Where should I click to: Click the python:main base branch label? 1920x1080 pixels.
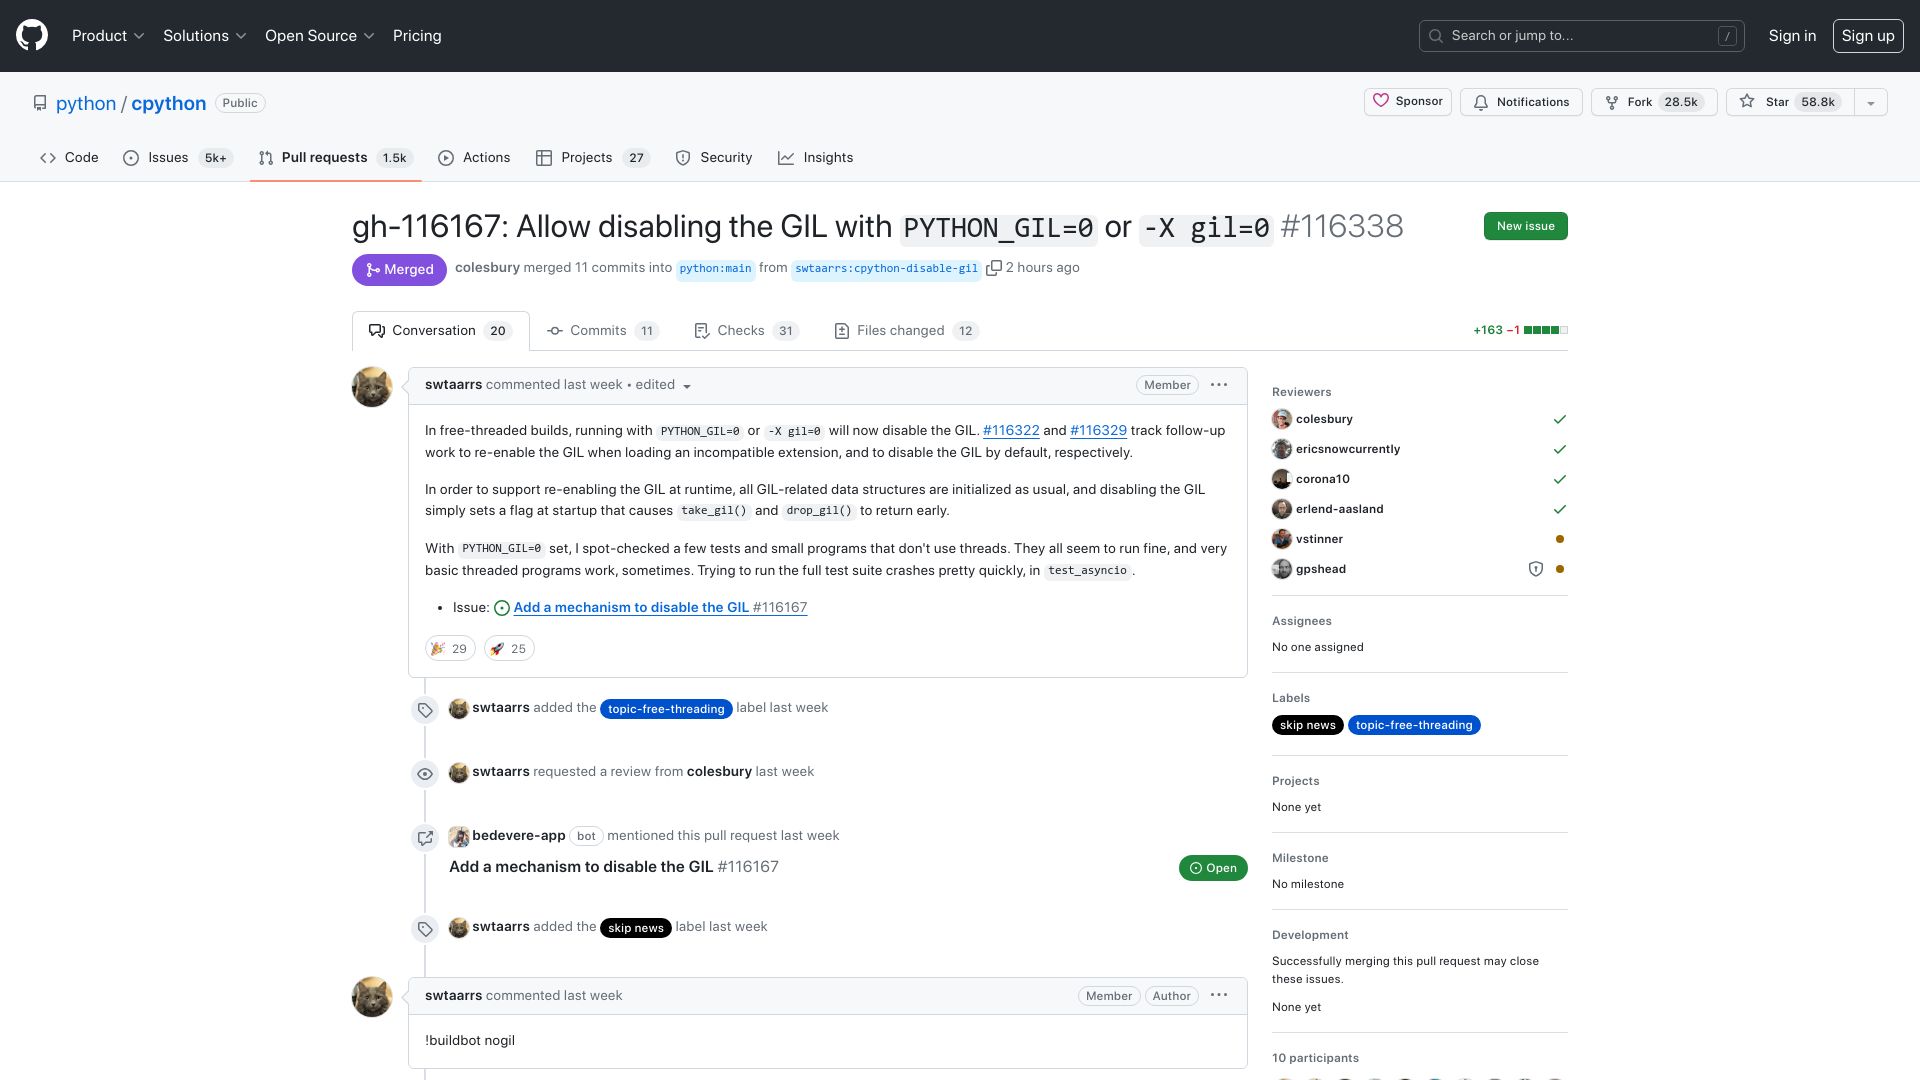click(715, 269)
